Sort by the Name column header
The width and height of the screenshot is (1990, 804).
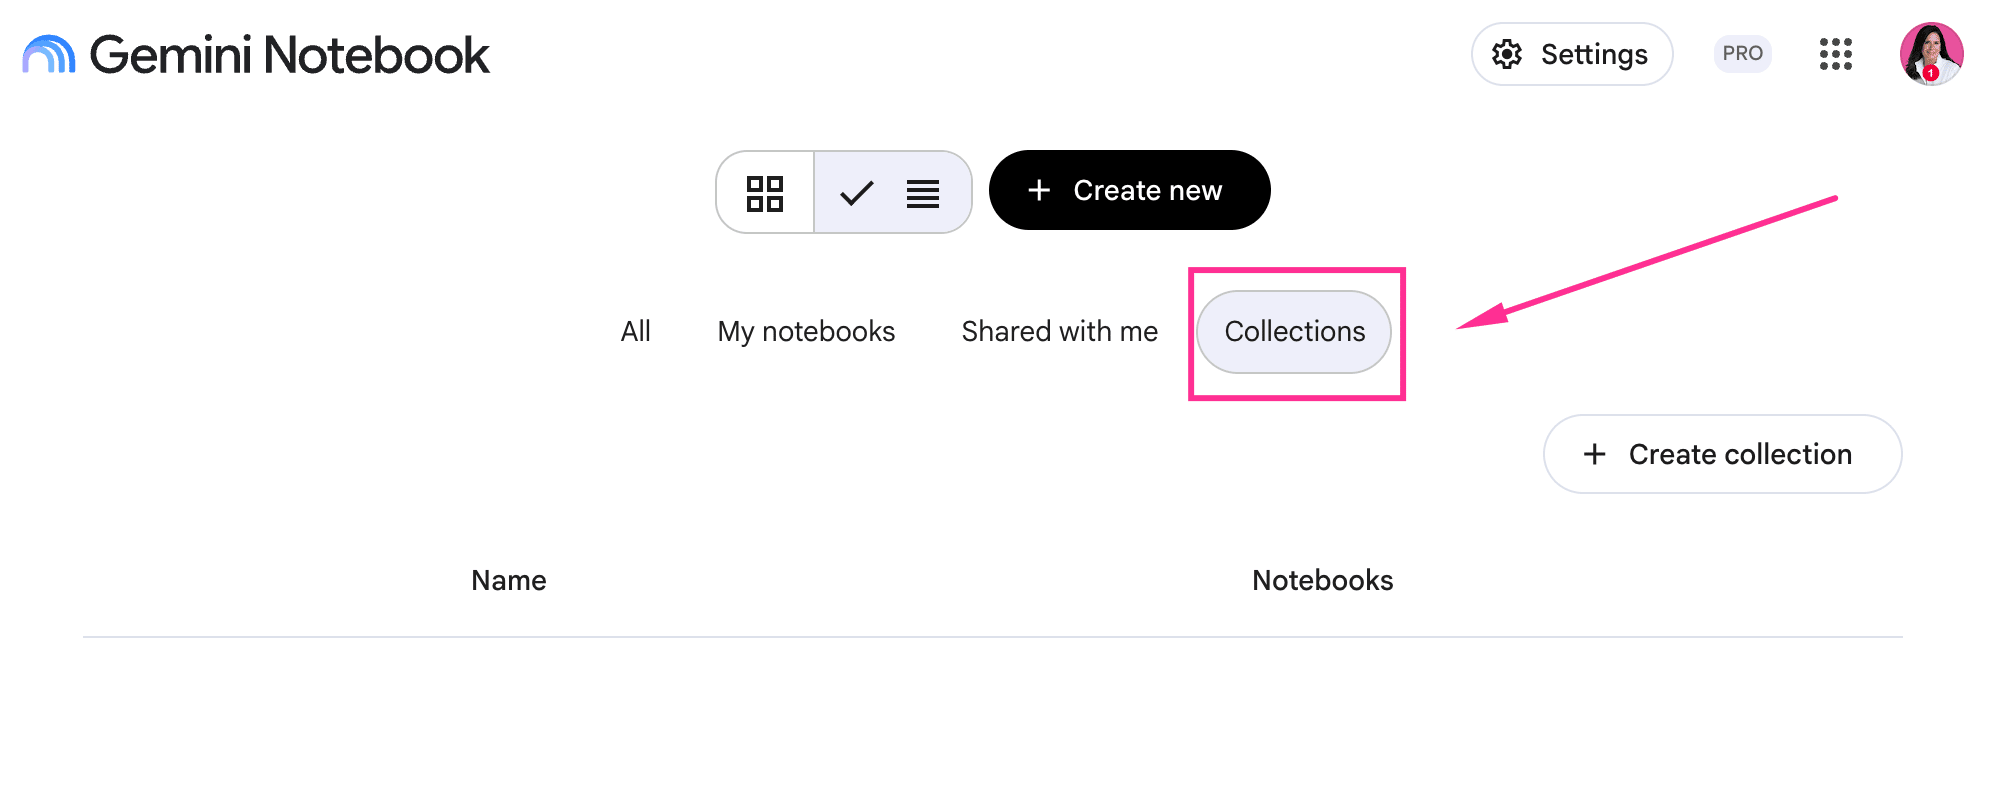(x=509, y=581)
